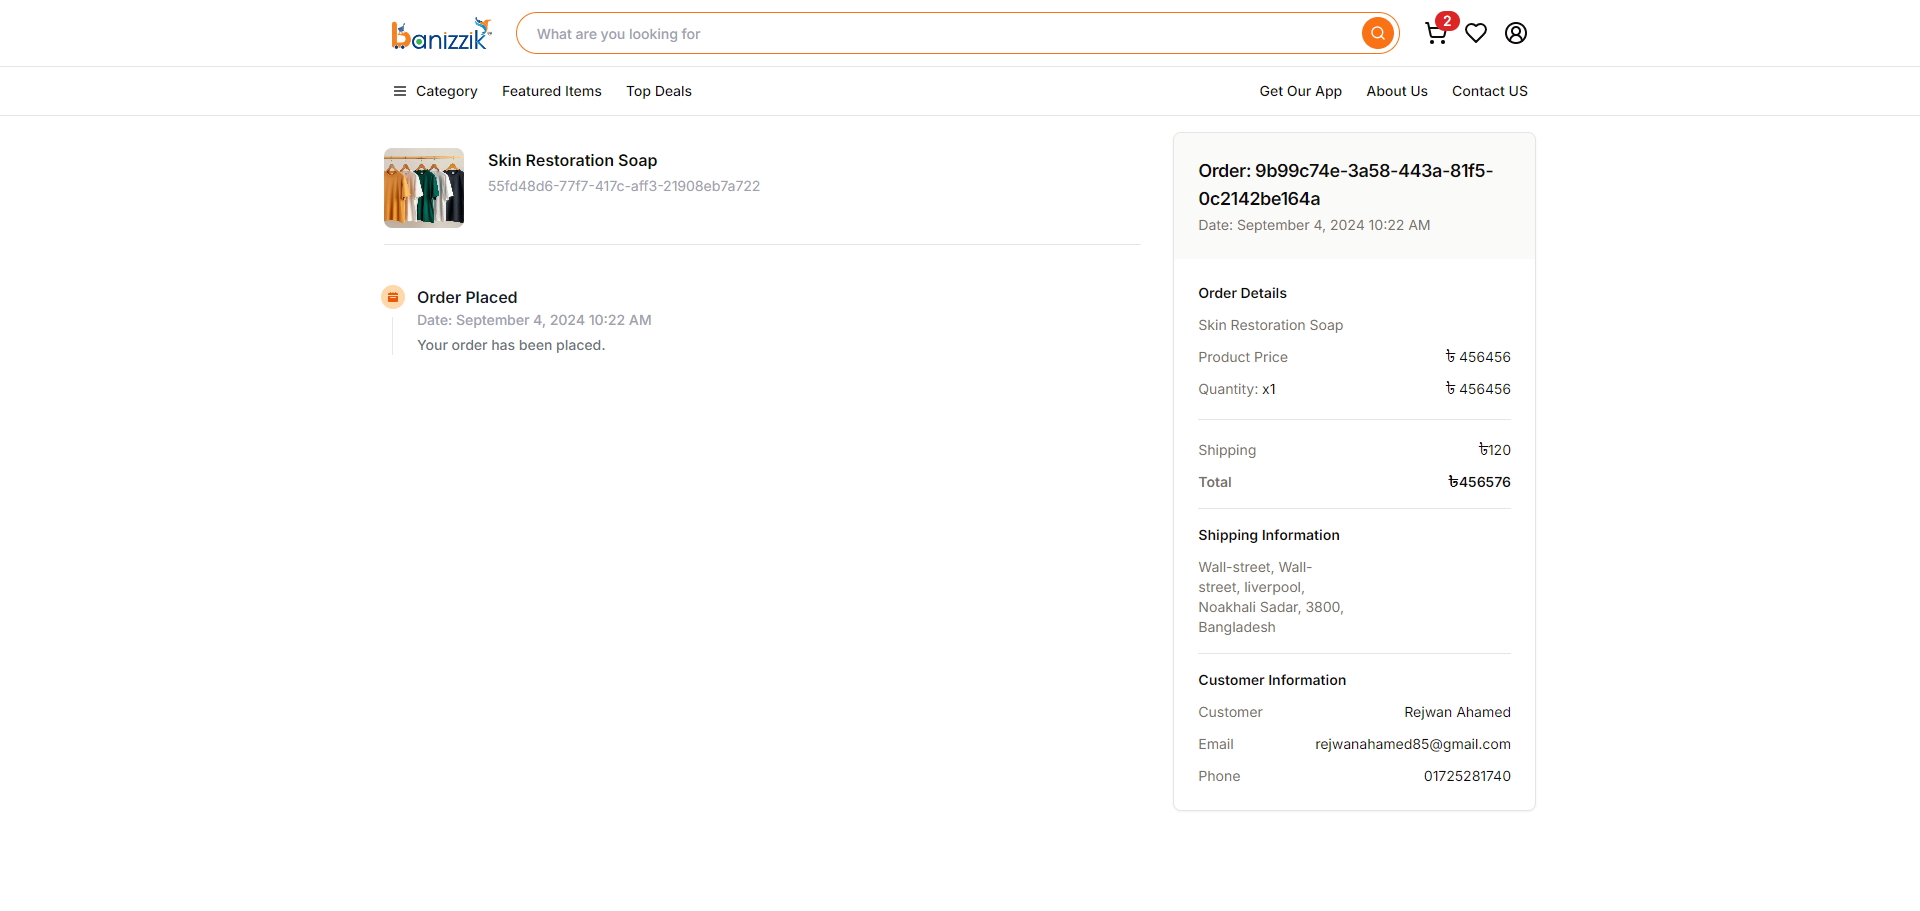The height and width of the screenshot is (911, 1920).
Task: Click the phone number 01725281740
Action: tap(1467, 776)
